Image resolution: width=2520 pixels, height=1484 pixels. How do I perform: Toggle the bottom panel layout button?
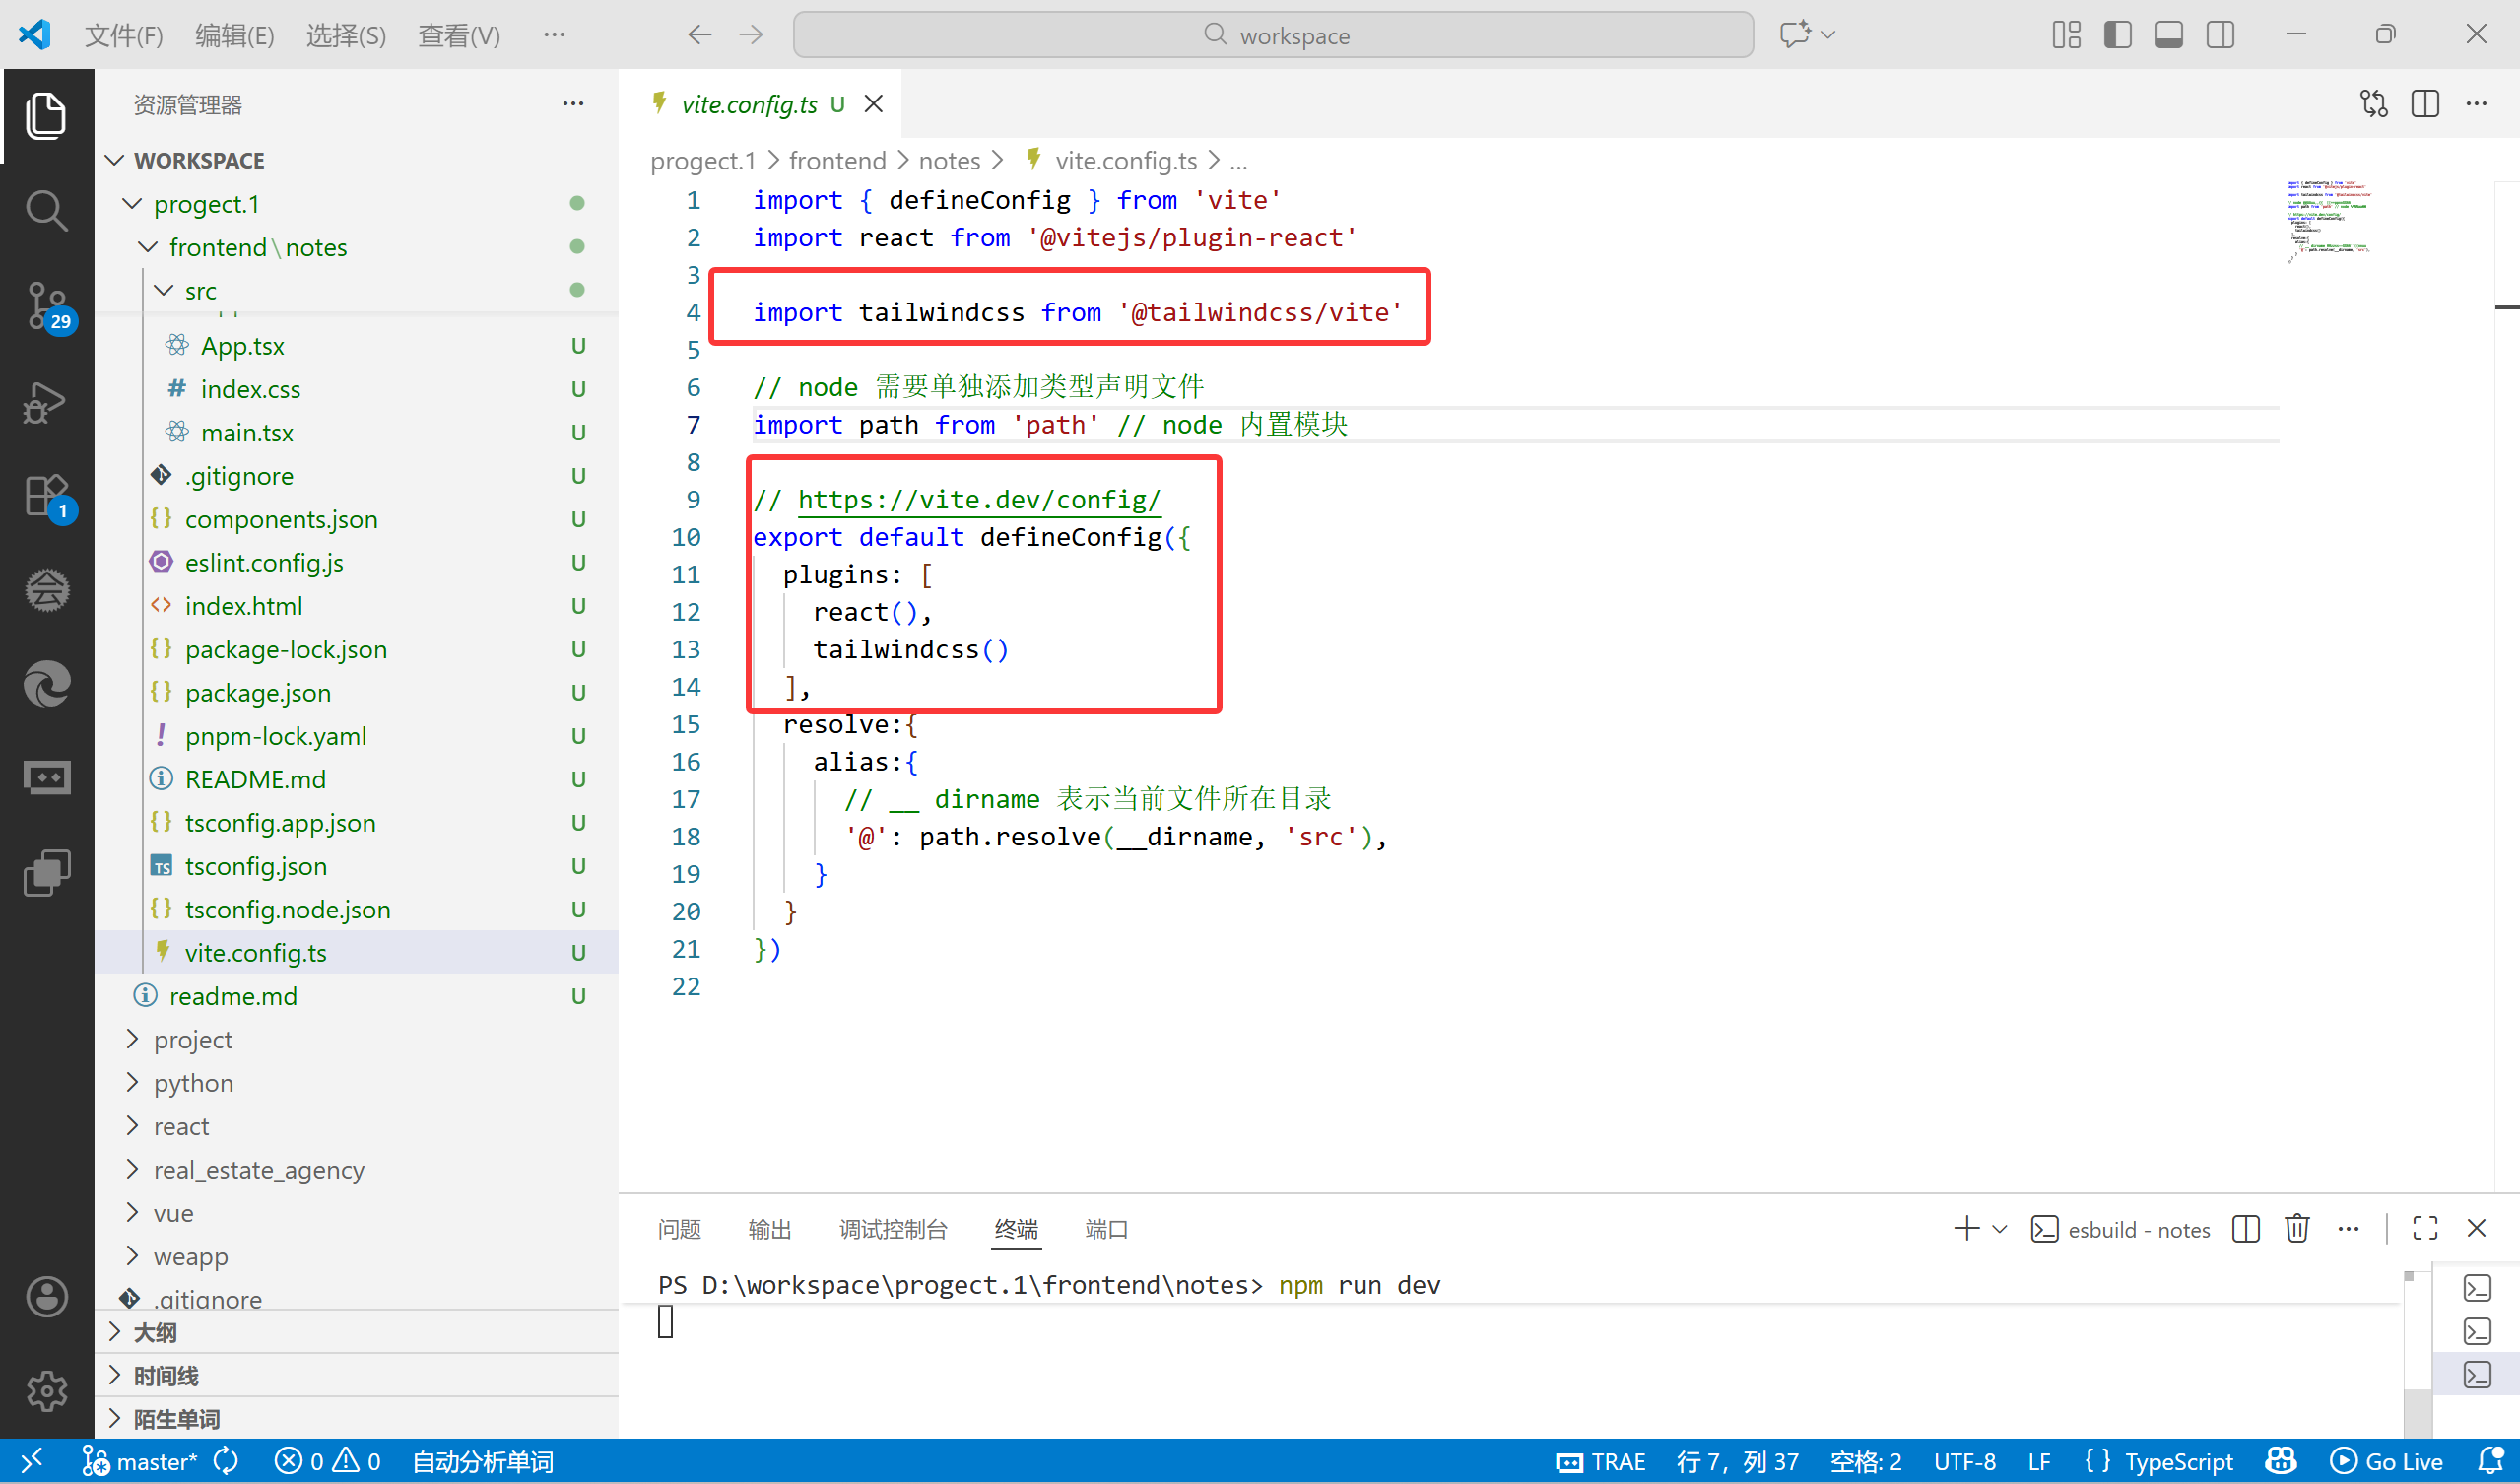point(2168,35)
